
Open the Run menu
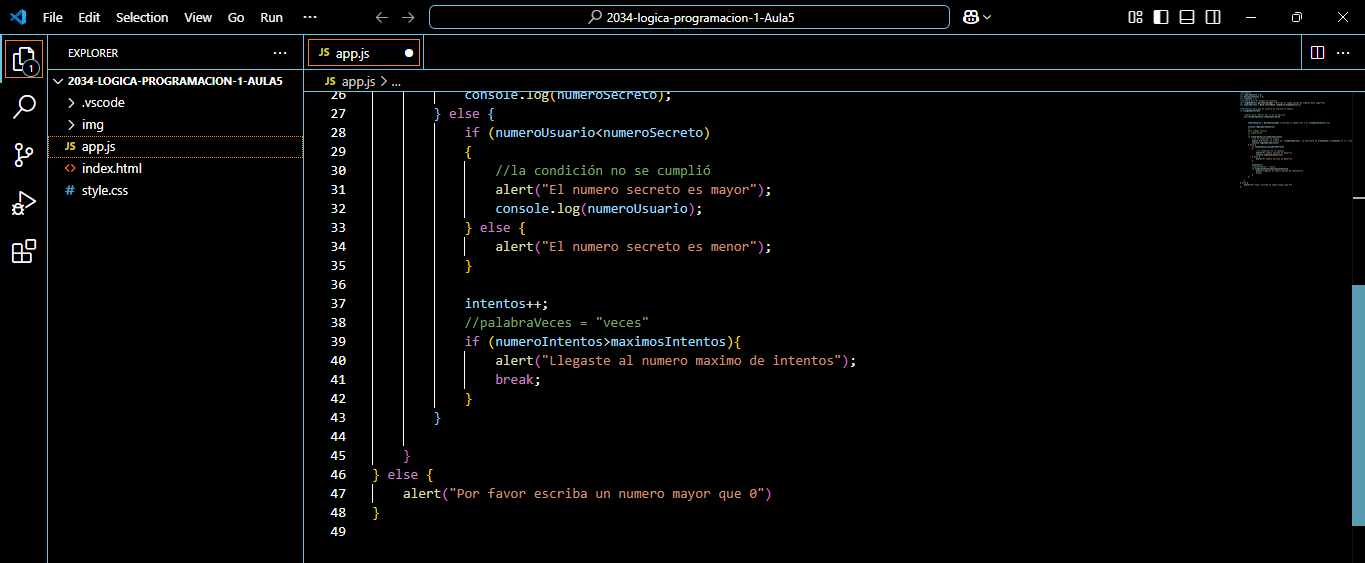tap(271, 17)
